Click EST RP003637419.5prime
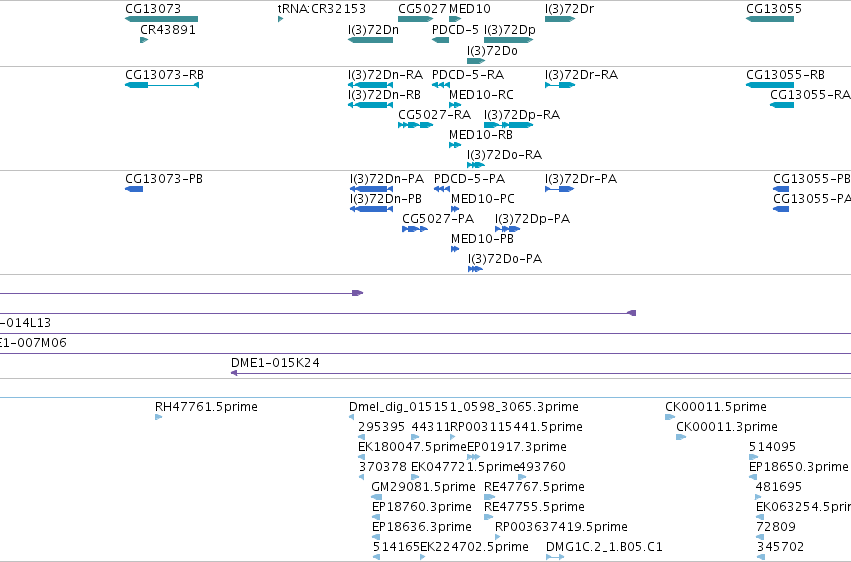The image size is (851, 562). 497,537
